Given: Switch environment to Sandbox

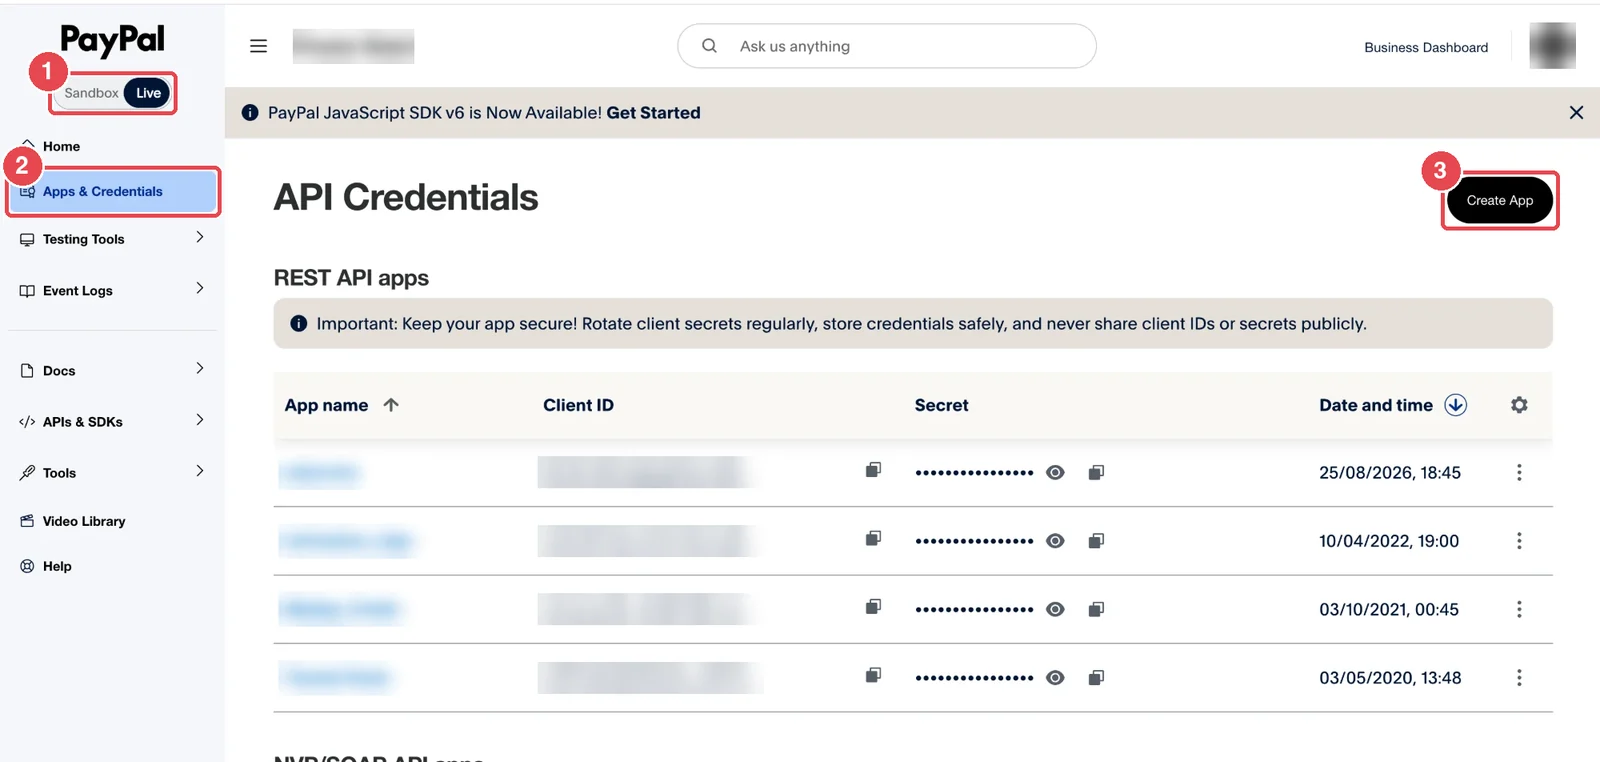Looking at the screenshot, I should coord(91,93).
